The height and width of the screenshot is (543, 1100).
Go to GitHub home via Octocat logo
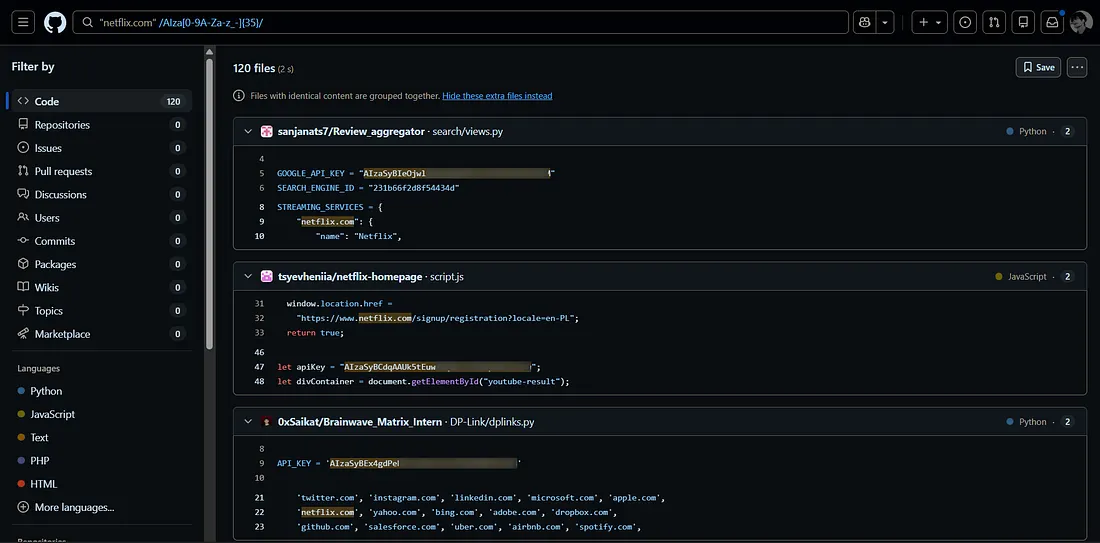coord(55,22)
